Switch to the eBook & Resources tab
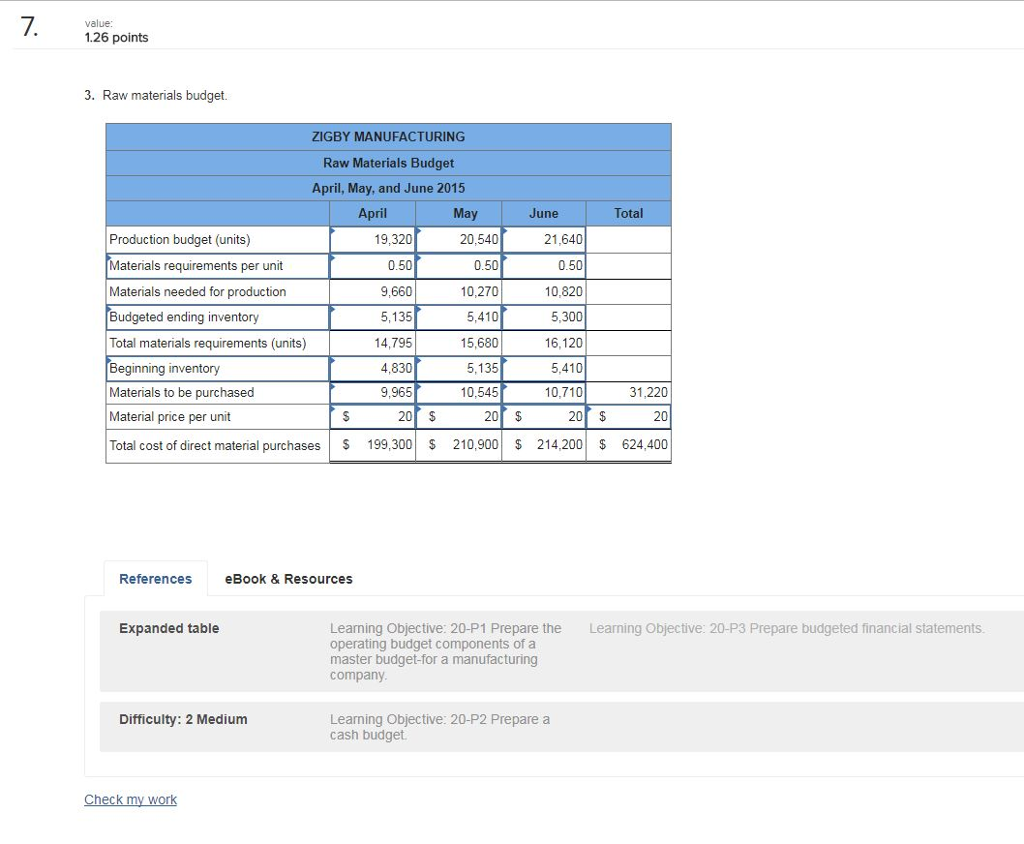This screenshot has width=1024, height=844. click(288, 579)
